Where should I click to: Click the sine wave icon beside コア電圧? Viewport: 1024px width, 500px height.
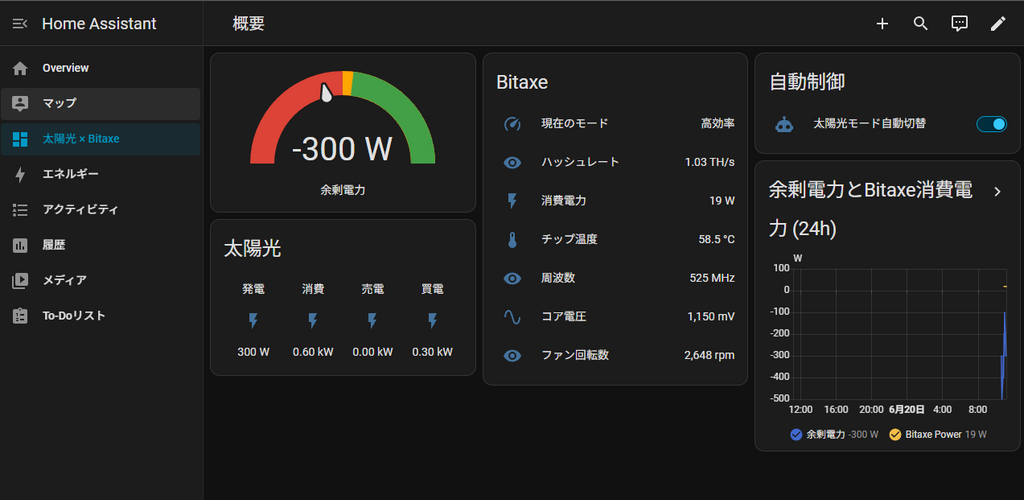point(513,317)
